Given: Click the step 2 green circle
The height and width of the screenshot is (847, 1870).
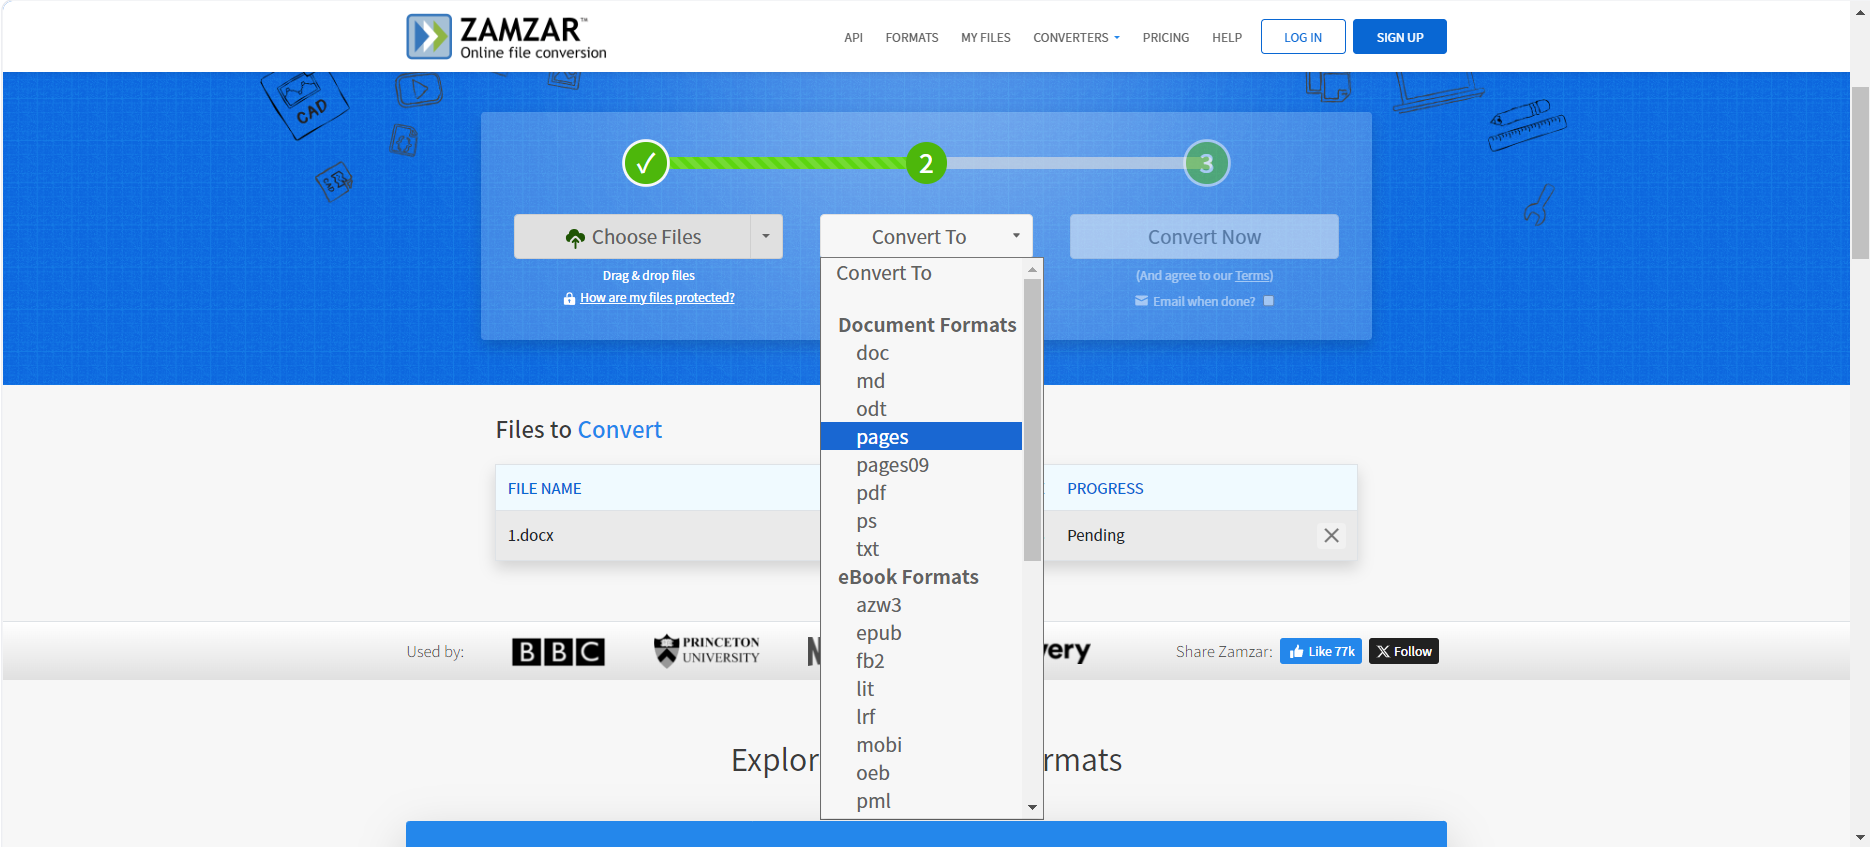Looking at the screenshot, I should click(926, 163).
